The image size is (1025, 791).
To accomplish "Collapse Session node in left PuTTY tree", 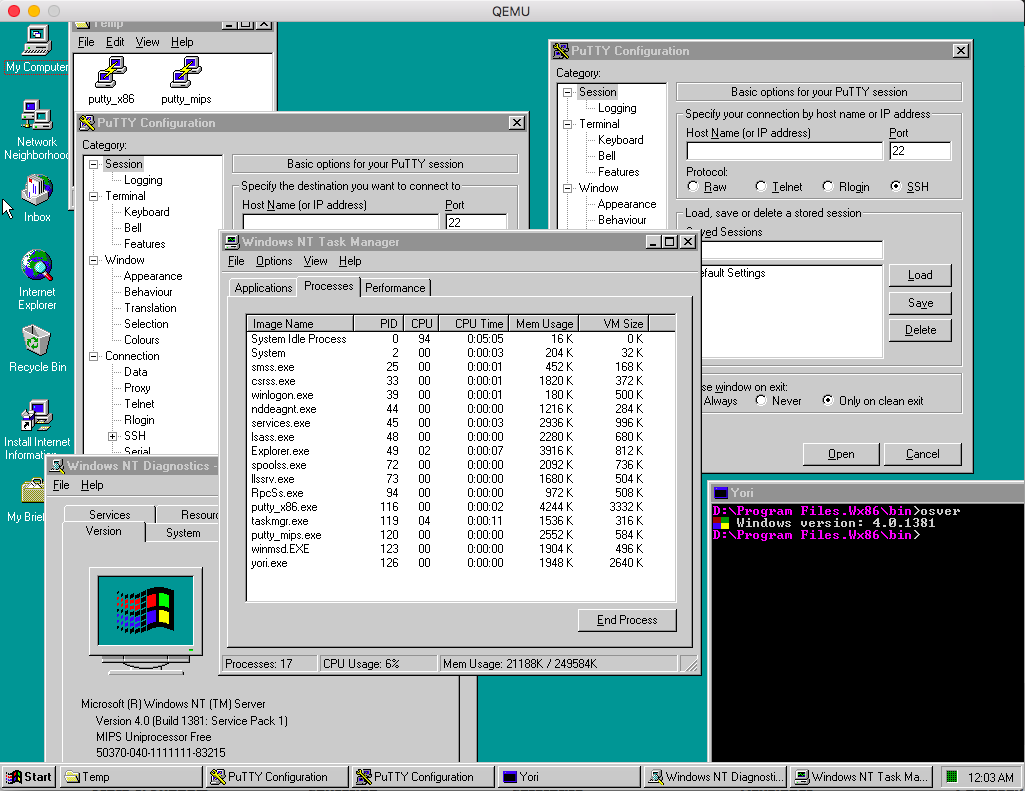I will [x=93, y=164].
